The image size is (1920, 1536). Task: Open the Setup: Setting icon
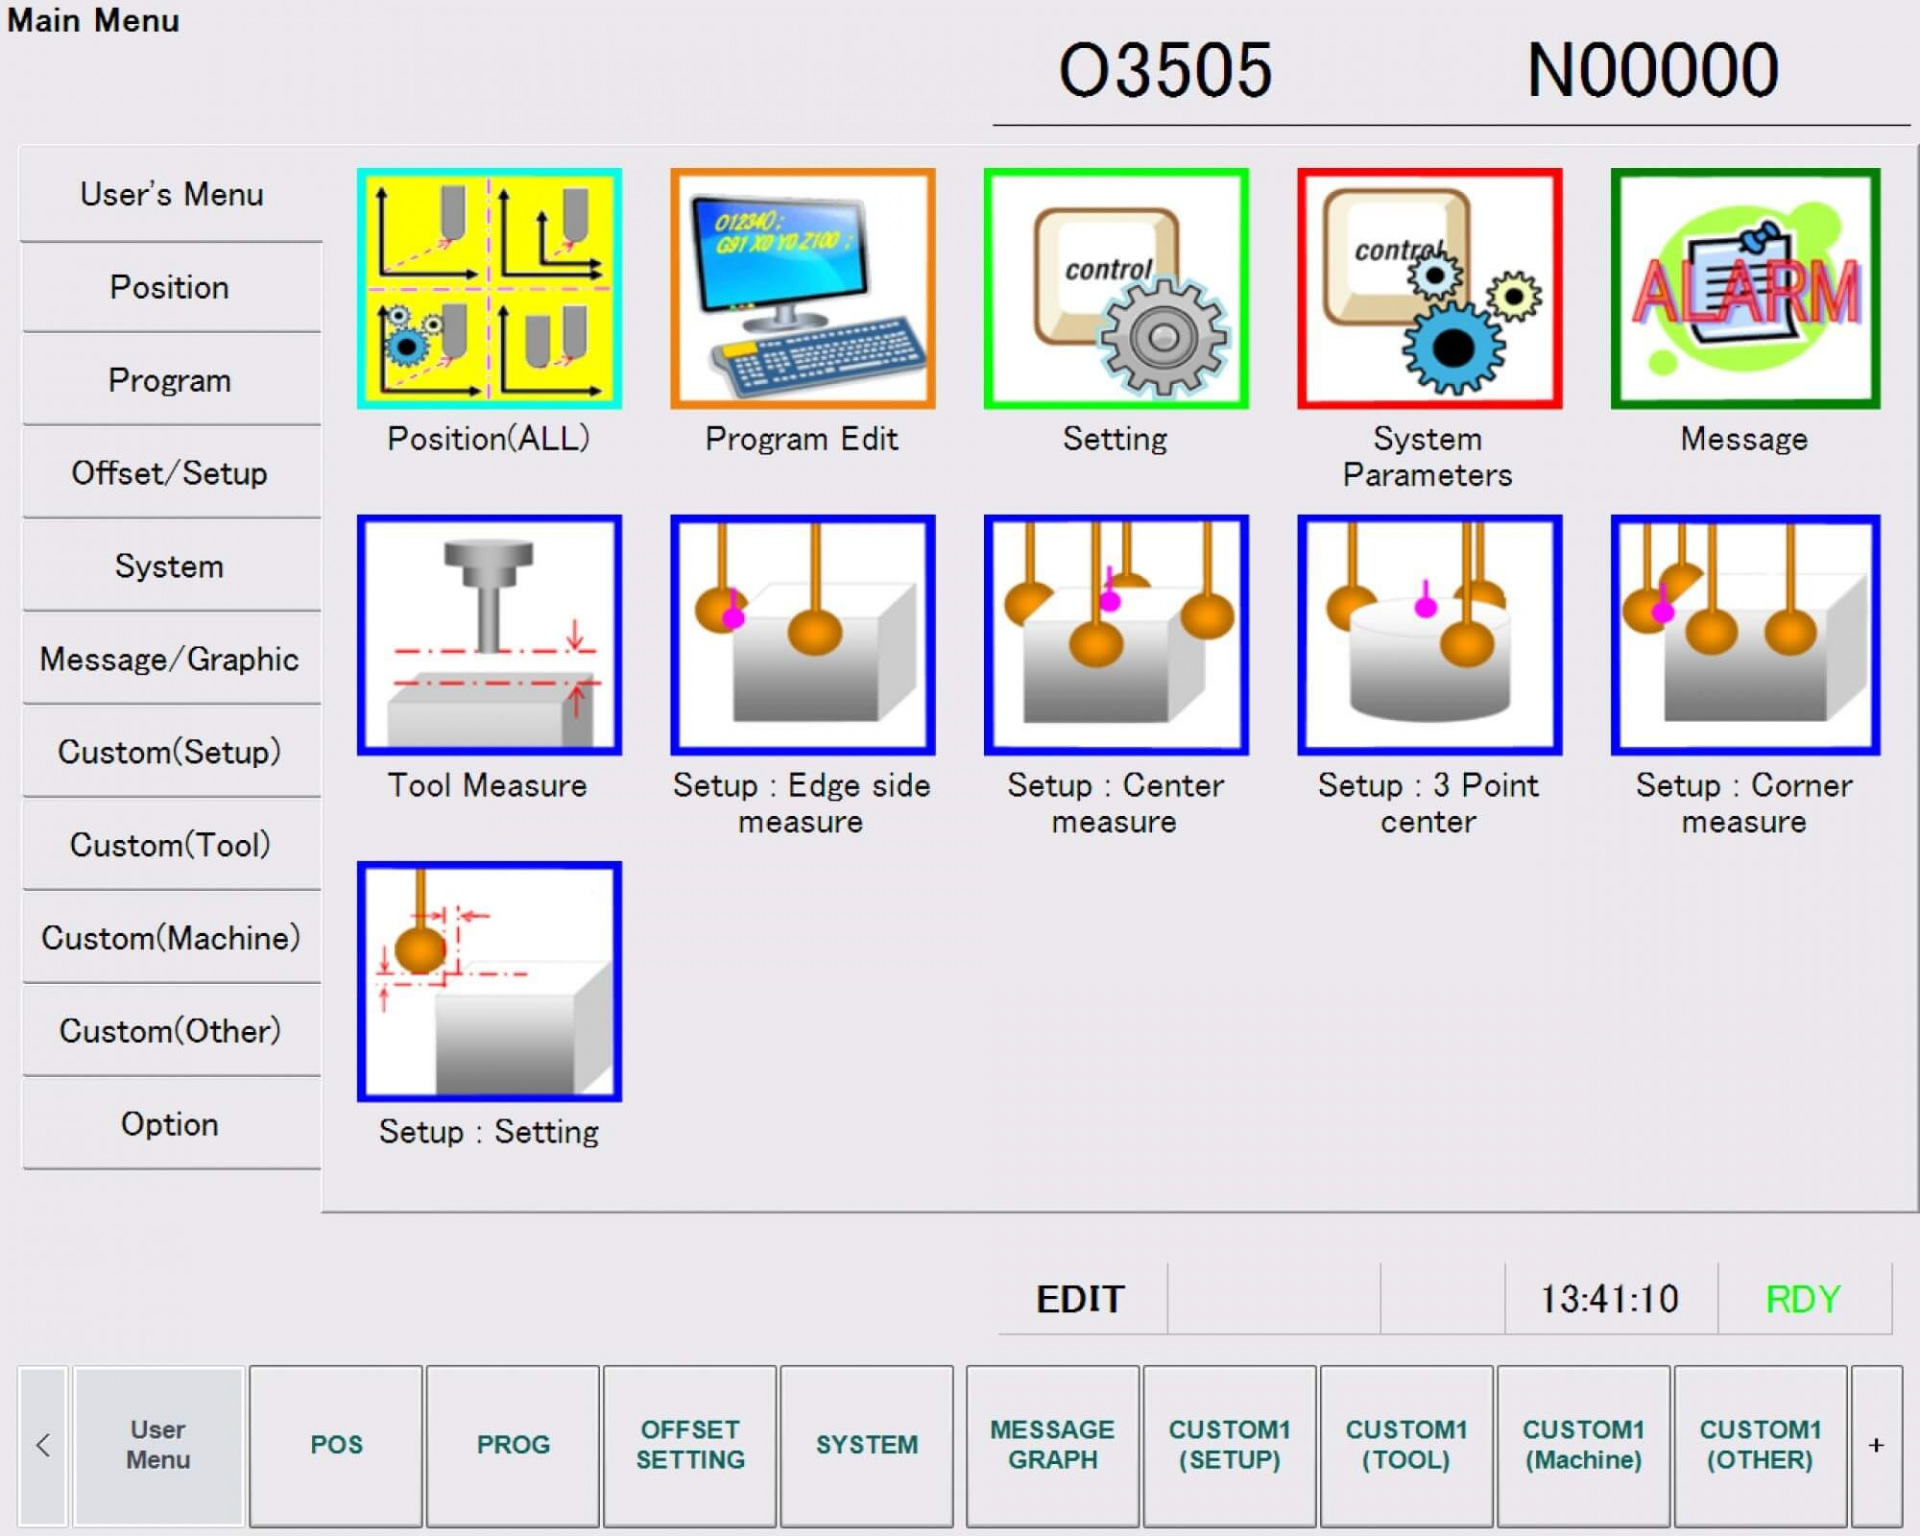[489, 981]
